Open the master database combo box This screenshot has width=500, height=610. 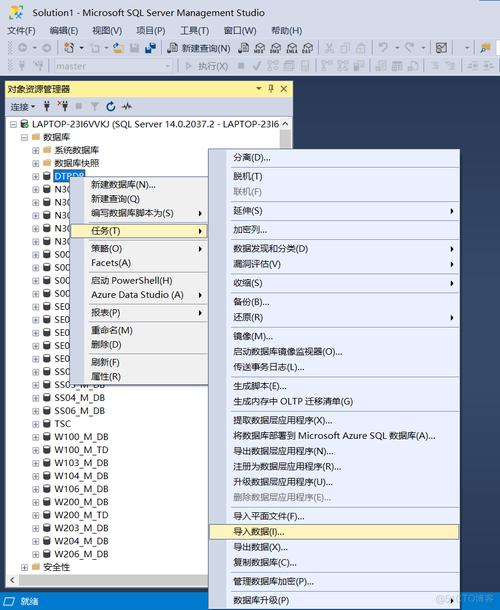tap(113, 66)
